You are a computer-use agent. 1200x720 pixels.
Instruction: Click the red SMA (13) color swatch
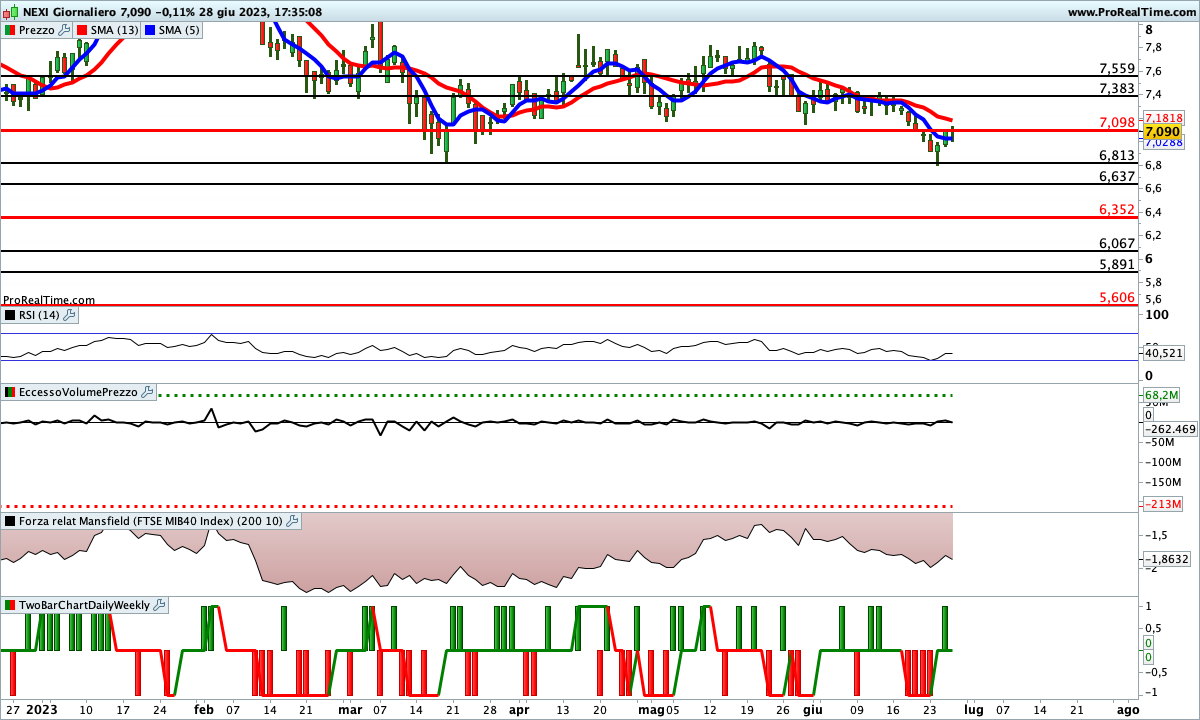click(81, 31)
